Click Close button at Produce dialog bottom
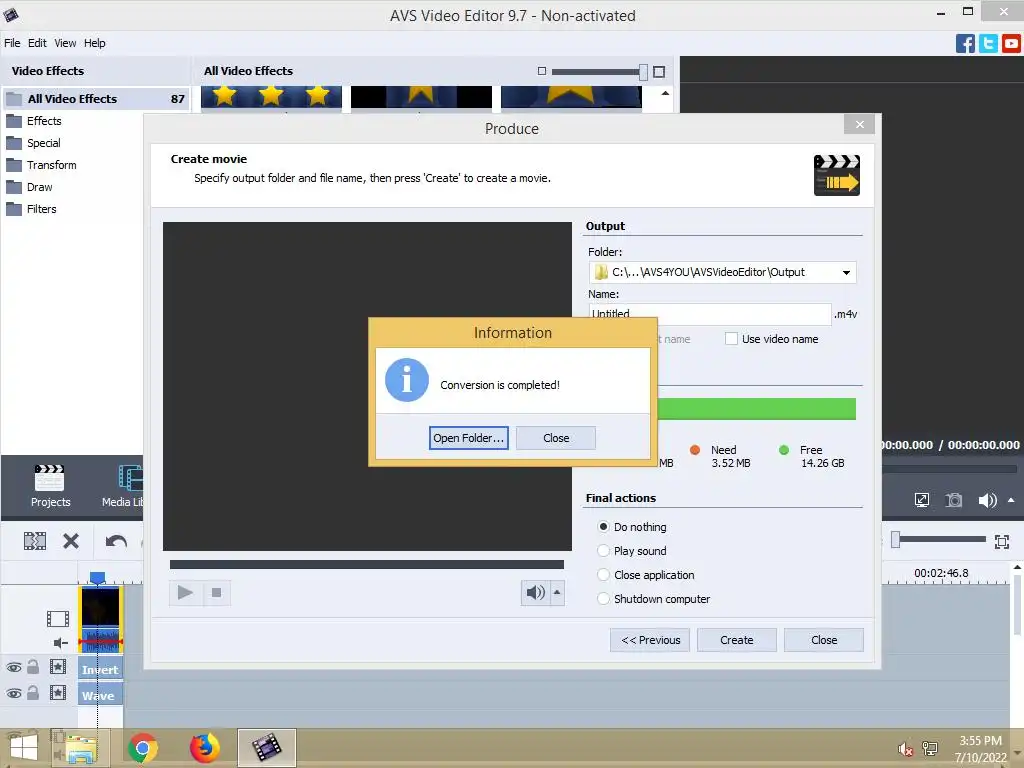1024x768 pixels. click(x=824, y=640)
